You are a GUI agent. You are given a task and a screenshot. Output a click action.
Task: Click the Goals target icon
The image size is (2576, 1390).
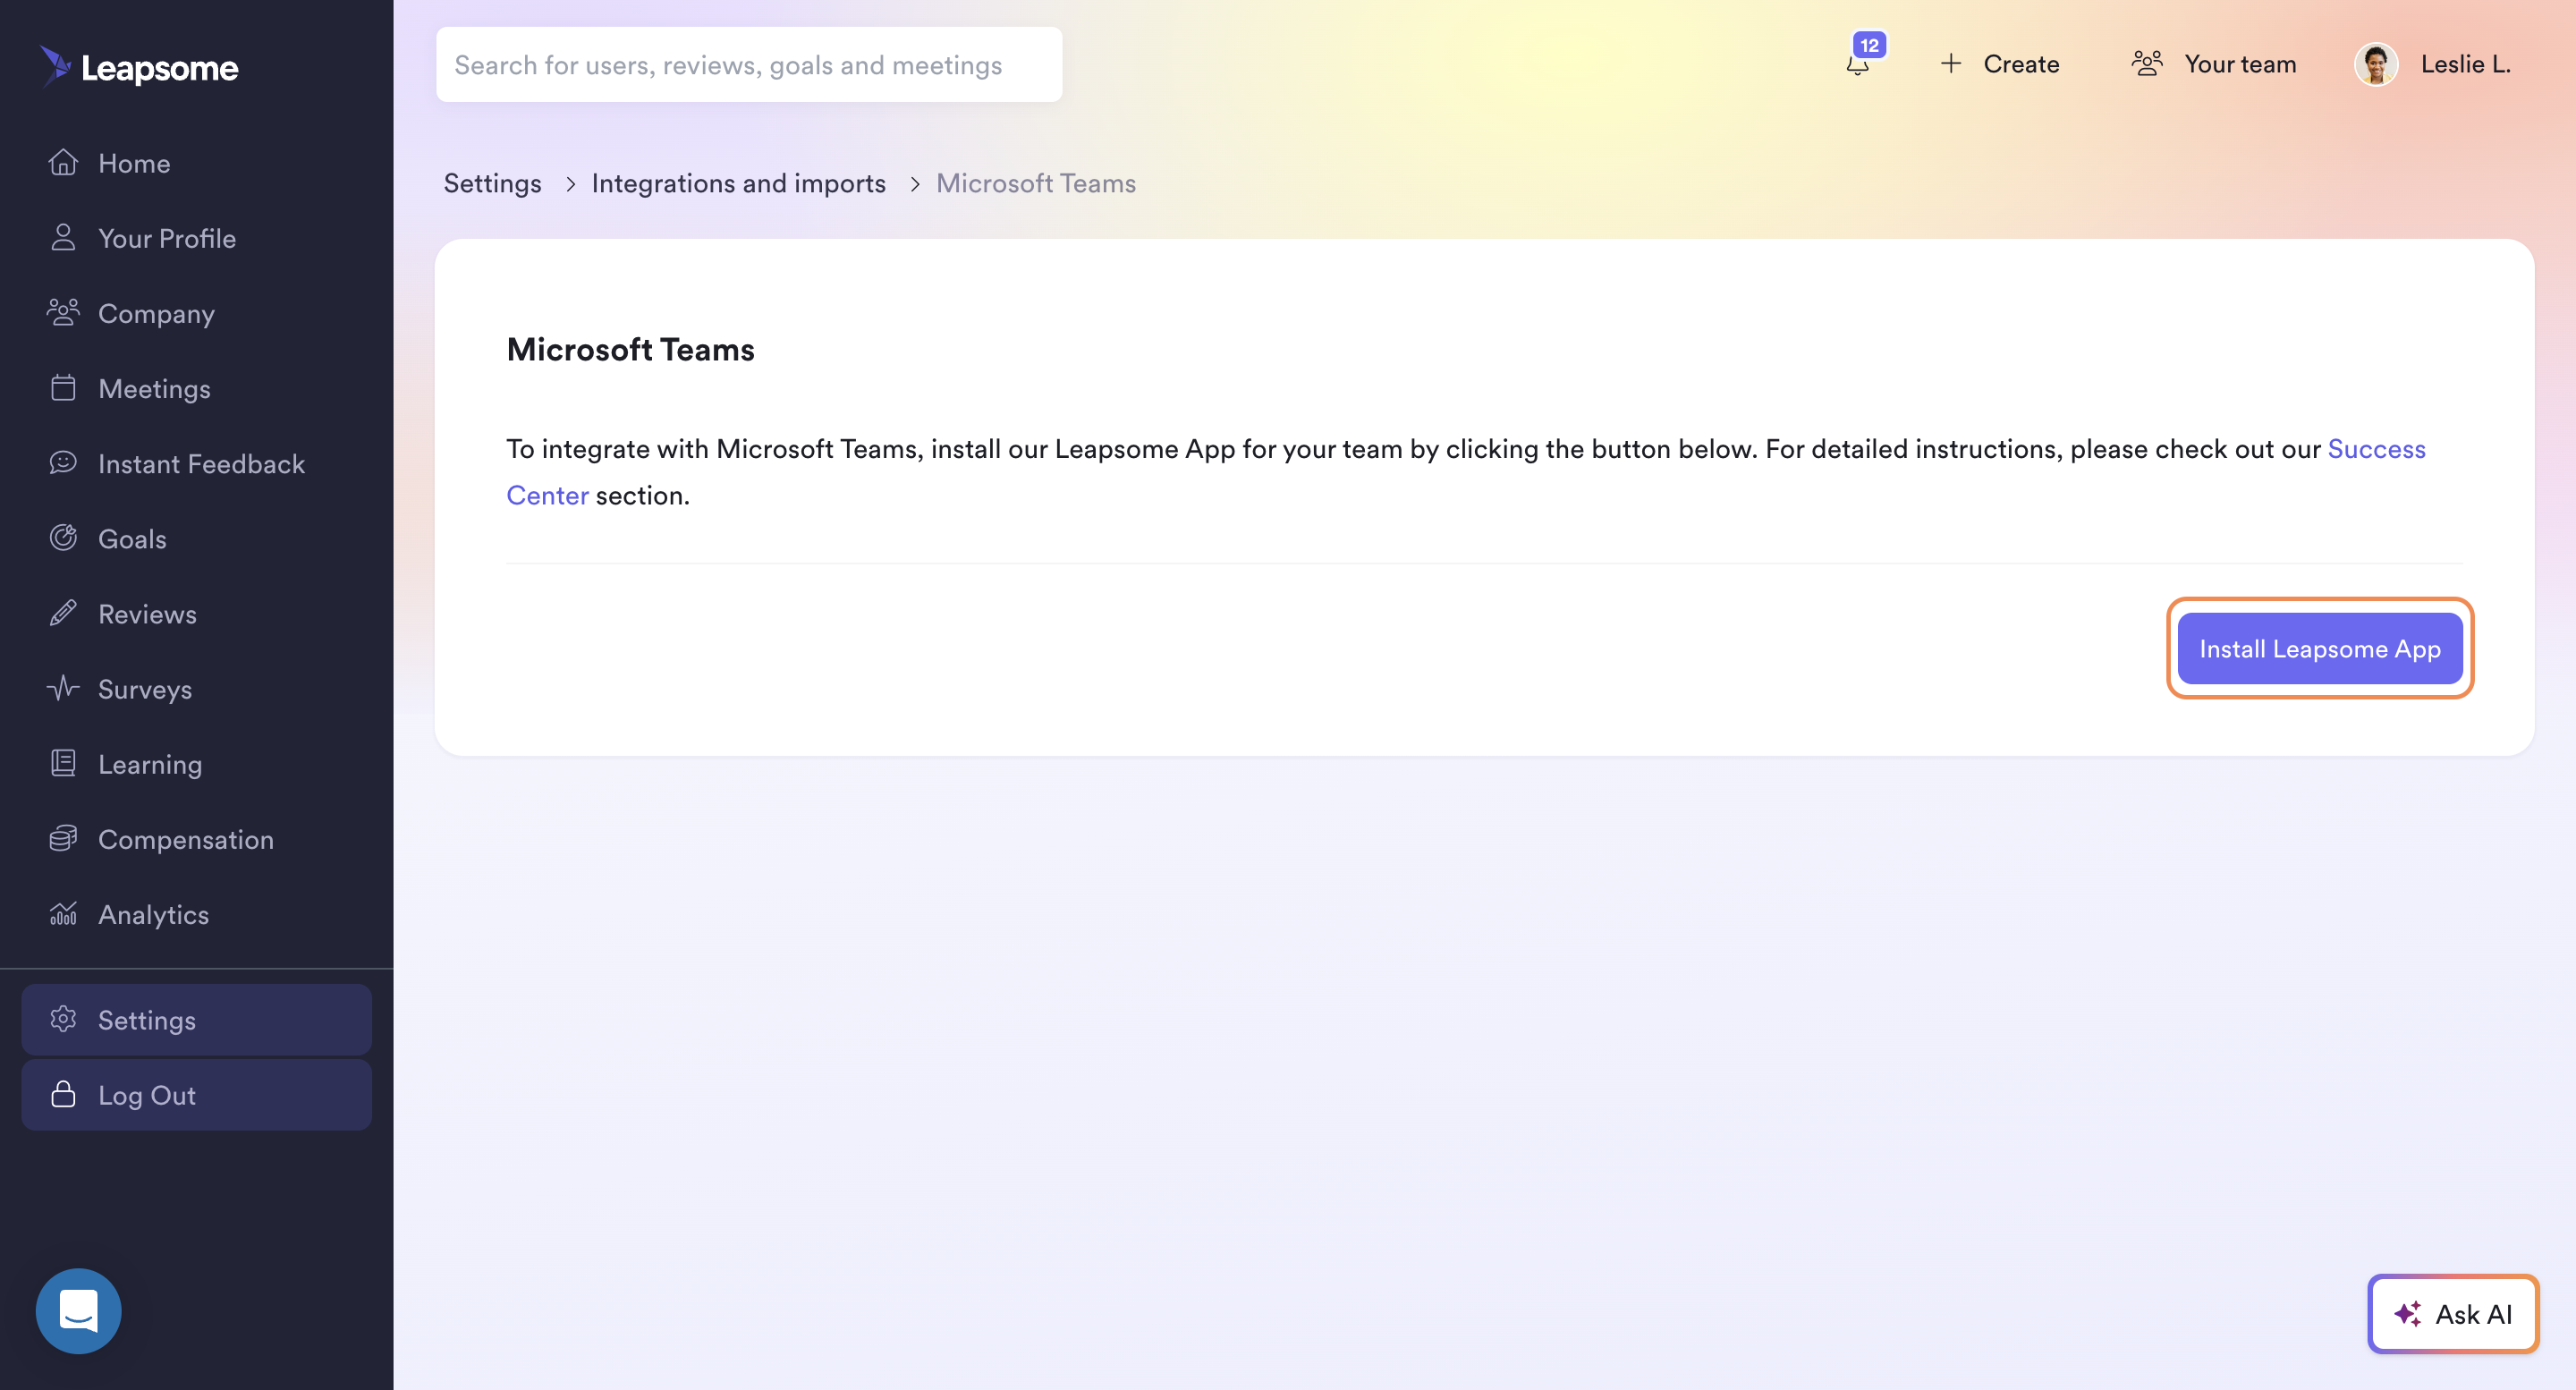click(x=63, y=537)
